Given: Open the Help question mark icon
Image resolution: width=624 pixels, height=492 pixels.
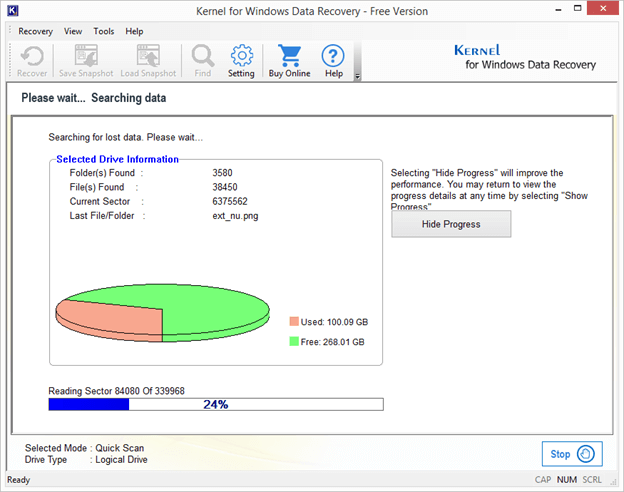Looking at the screenshot, I should click(333, 61).
